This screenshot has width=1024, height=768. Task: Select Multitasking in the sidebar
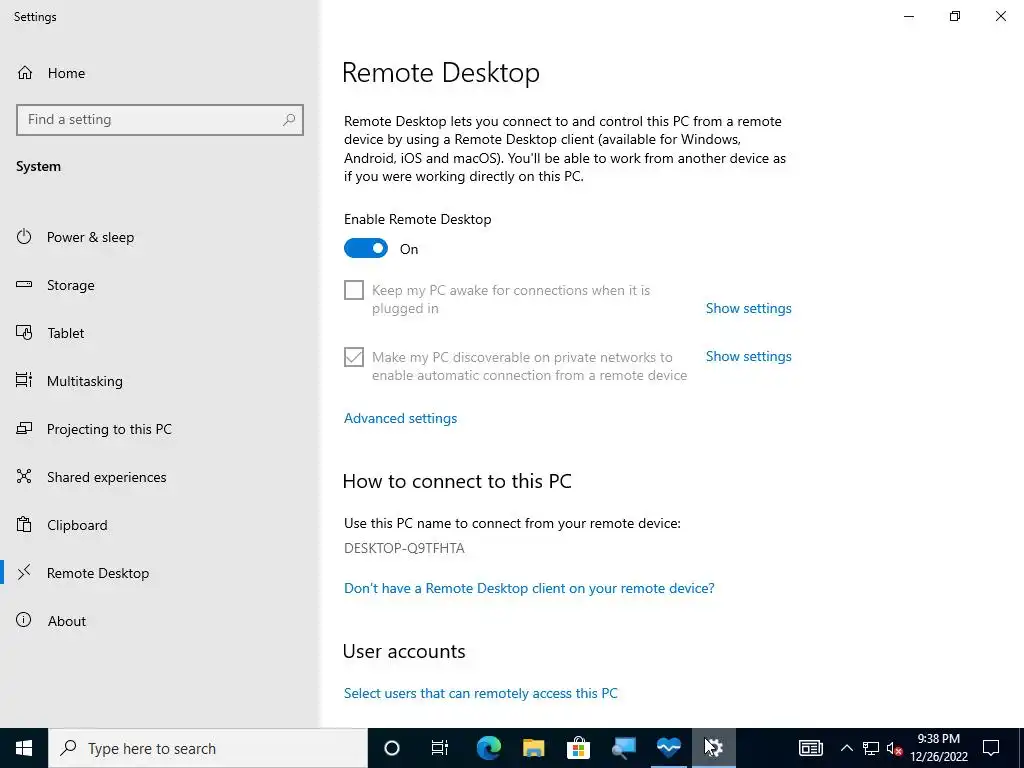coord(84,381)
